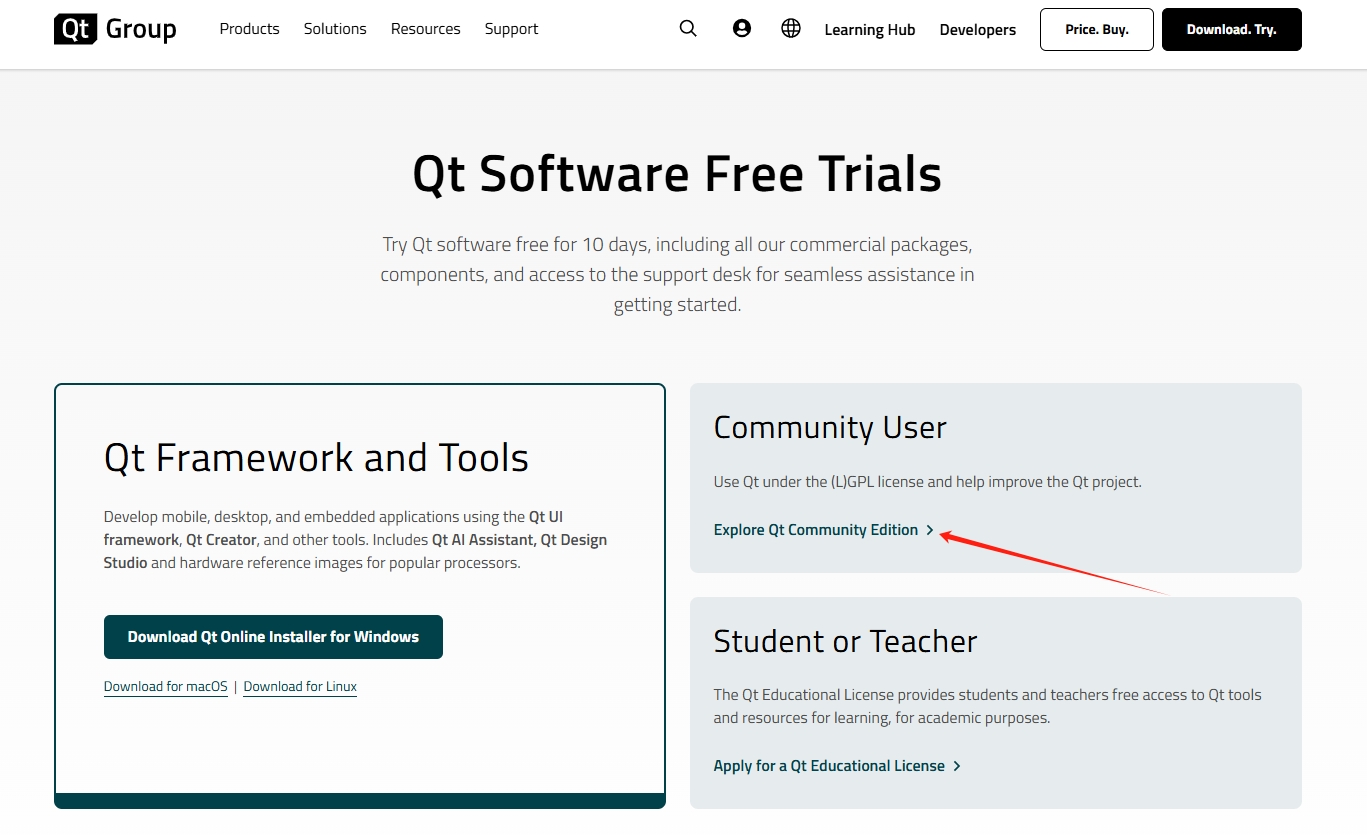Follow the Download for macOS link
The height and width of the screenshot is (835, 1367).
click(x=166, y=687)
